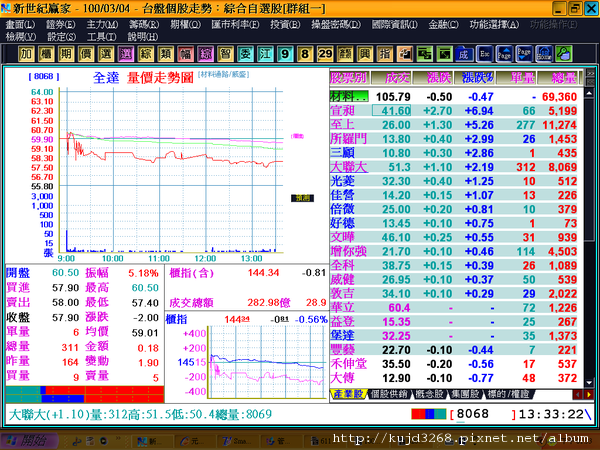Select the 大聯大 stock row
600x450 pixels.
click(x=454, y=167)
